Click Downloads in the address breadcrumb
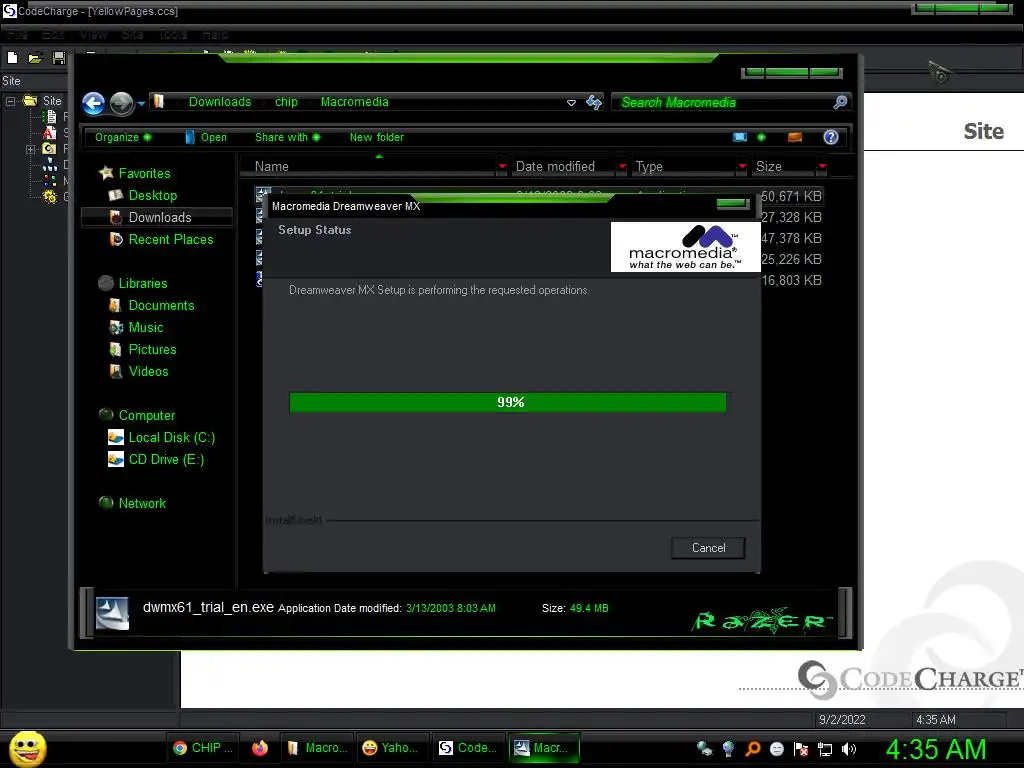This screenshot has width=1024, height=768. click(x=219, y=102)
